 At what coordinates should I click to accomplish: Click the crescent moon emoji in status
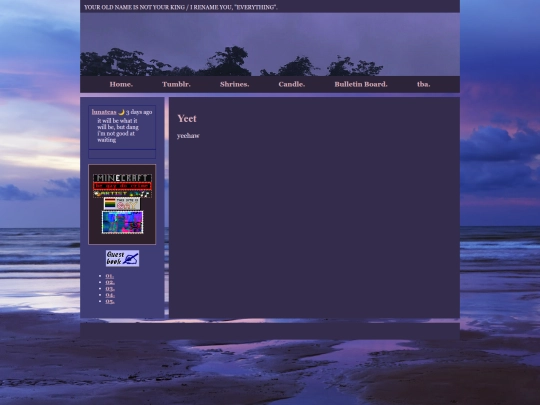point(121,112)
